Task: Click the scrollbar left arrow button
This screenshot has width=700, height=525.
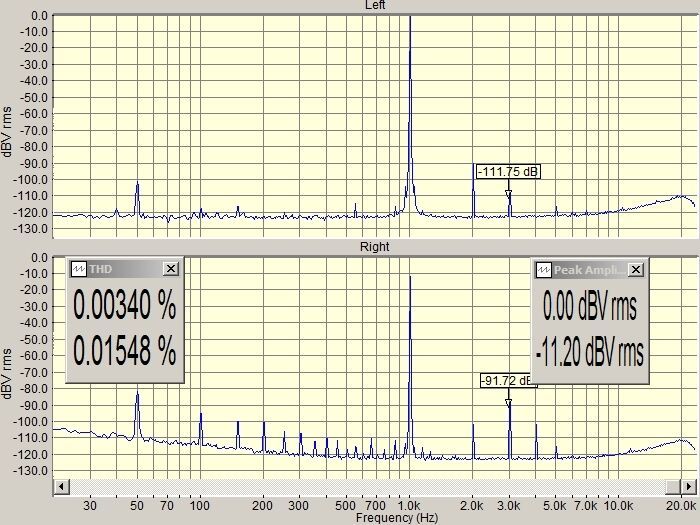Action: point(62,486)
